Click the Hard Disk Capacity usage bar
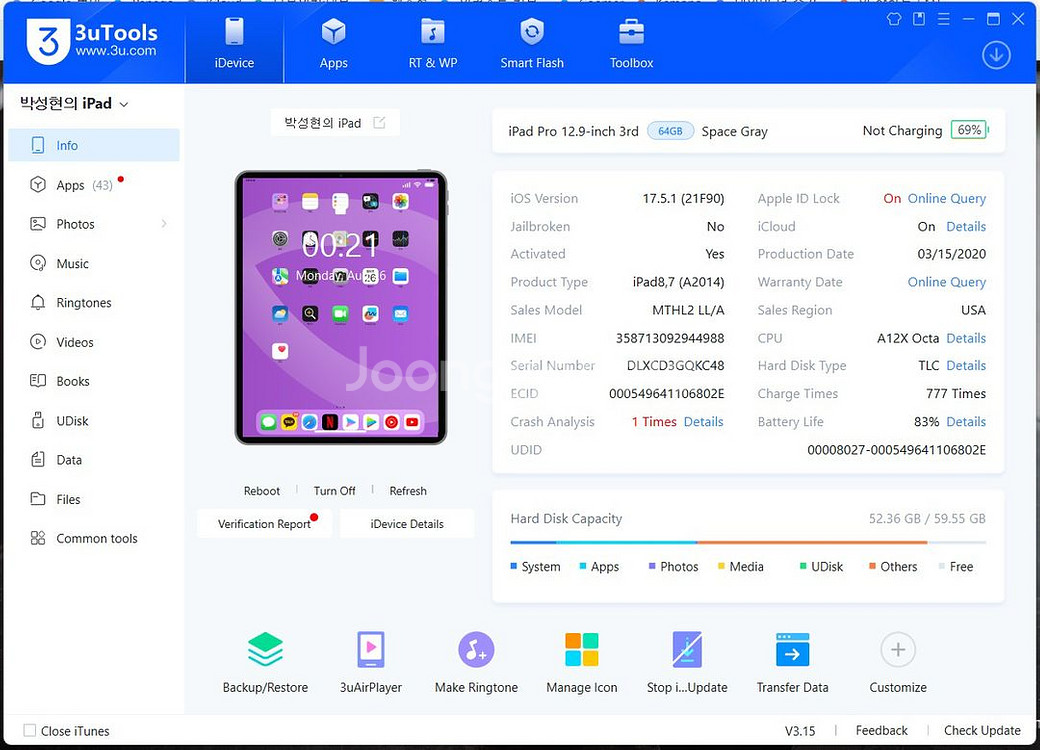This screenshot has width=1040, height=750. (x=747, y=542)
